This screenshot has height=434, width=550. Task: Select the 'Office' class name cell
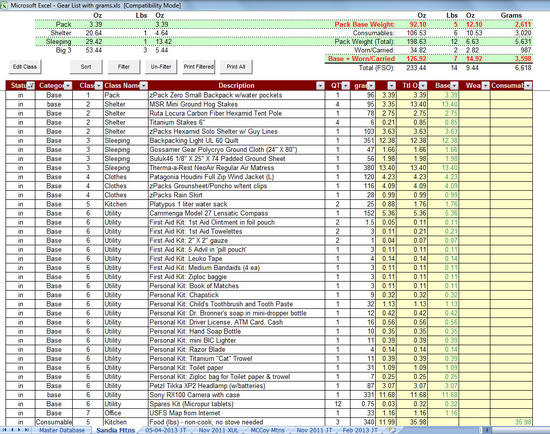pyautogui.click(x=126, y=413)
